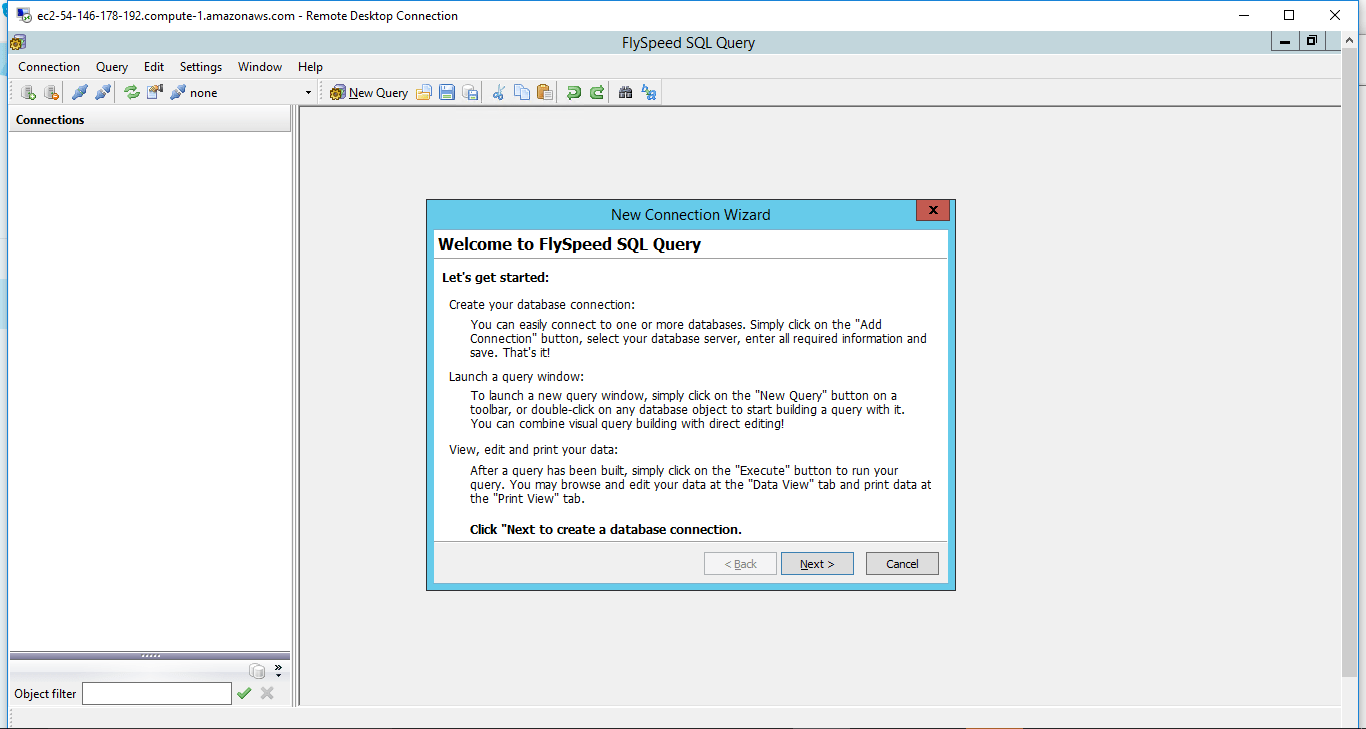Clear the object filter with X icon
The height and width of the screenshot is (729, 1366).
267,693
